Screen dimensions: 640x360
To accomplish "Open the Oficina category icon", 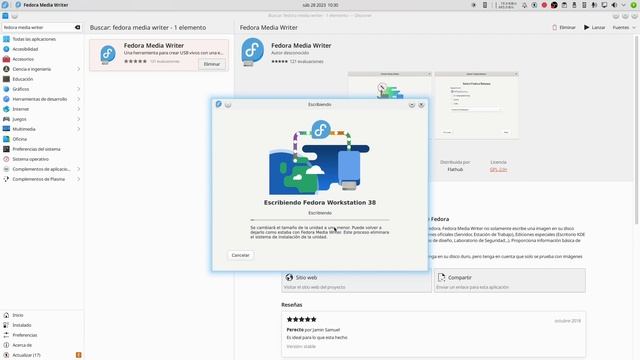I will (x=6, y=139).
